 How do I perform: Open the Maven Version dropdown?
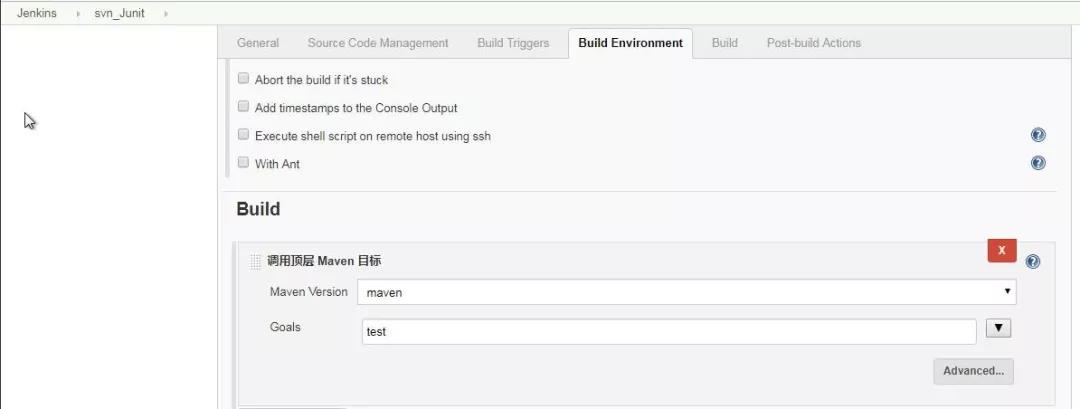tap(687, 292)
